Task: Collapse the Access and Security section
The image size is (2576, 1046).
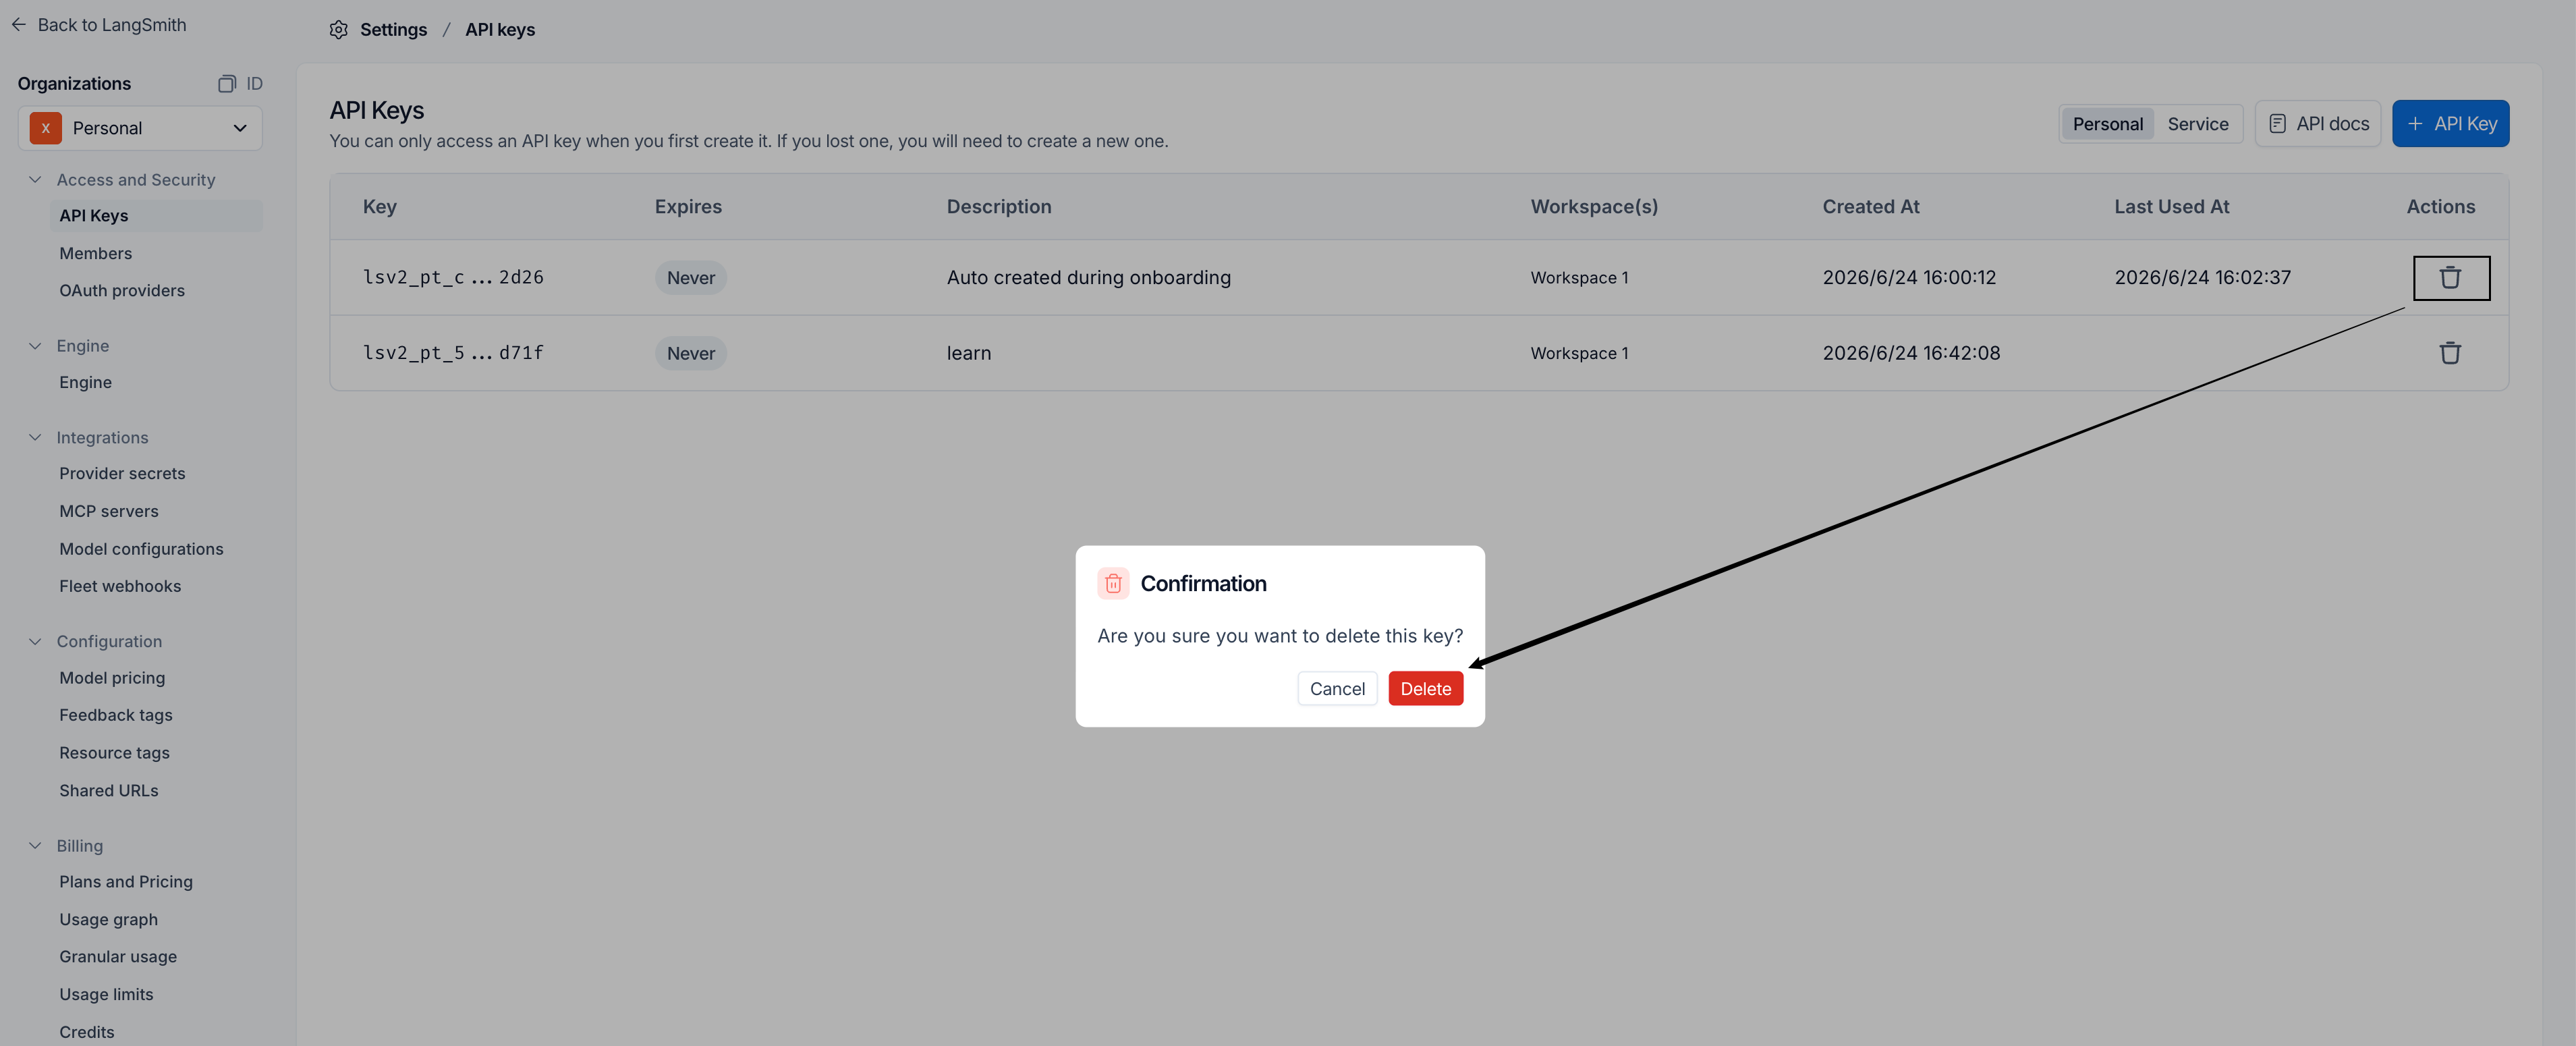Action: click(x=35, y=180)
